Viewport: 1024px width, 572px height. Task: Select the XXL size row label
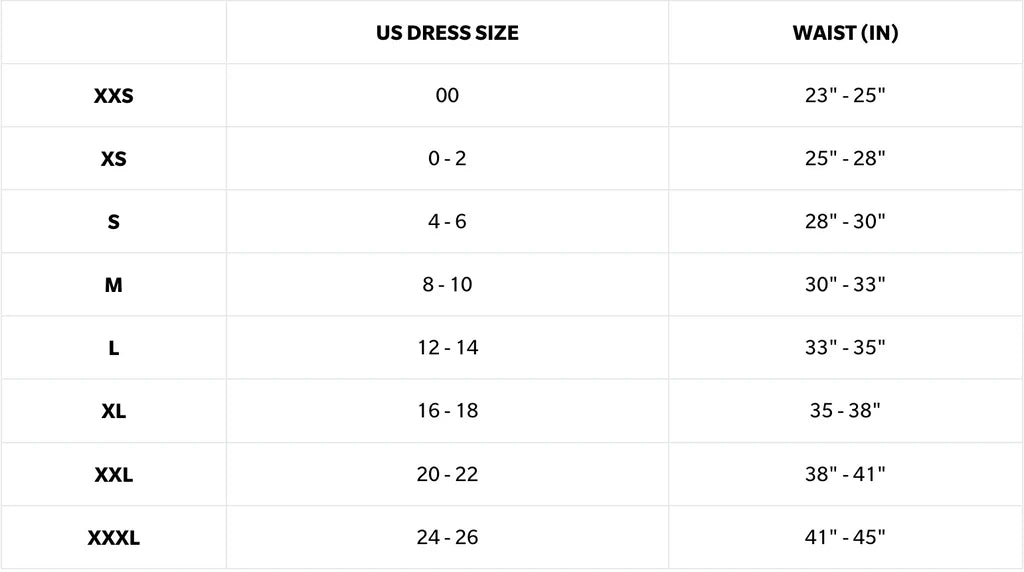click(x=114, y=475)
